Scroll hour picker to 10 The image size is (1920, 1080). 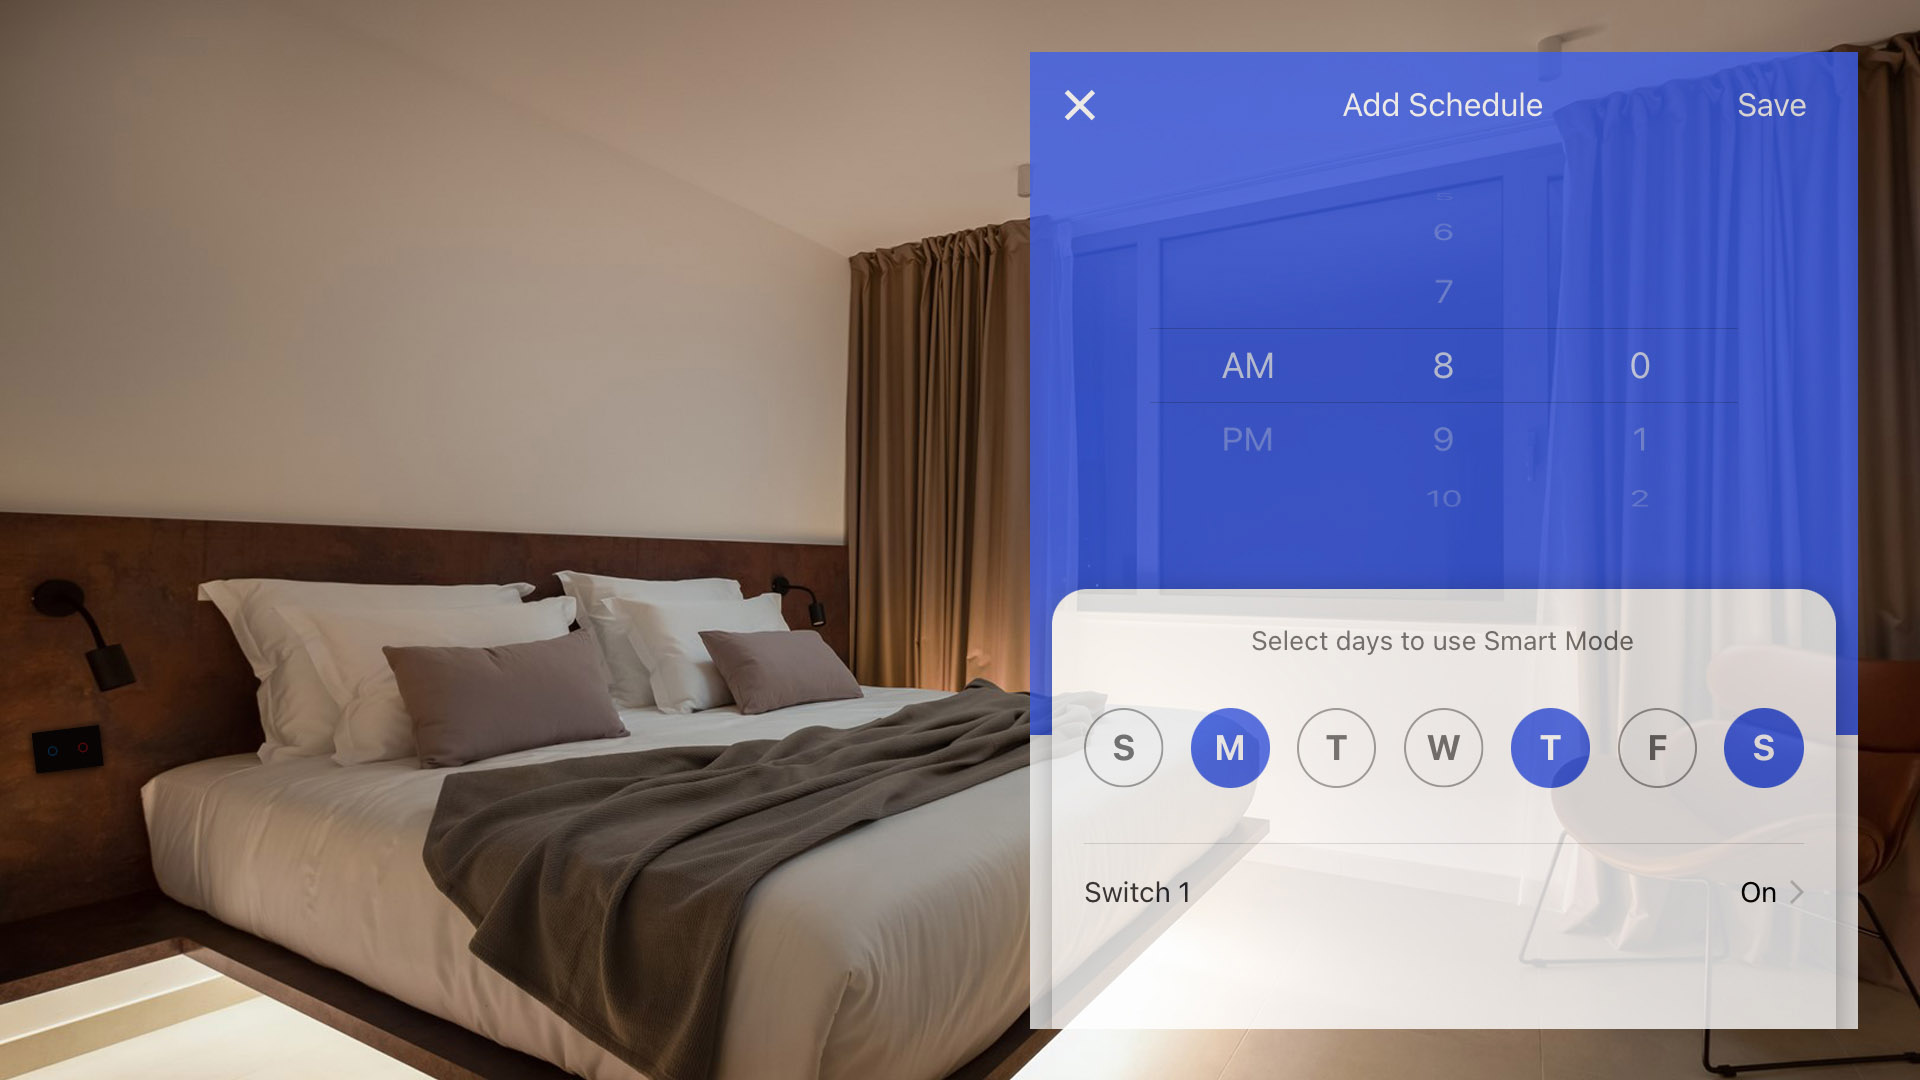pyautogui.click(x=1441, y=498)
